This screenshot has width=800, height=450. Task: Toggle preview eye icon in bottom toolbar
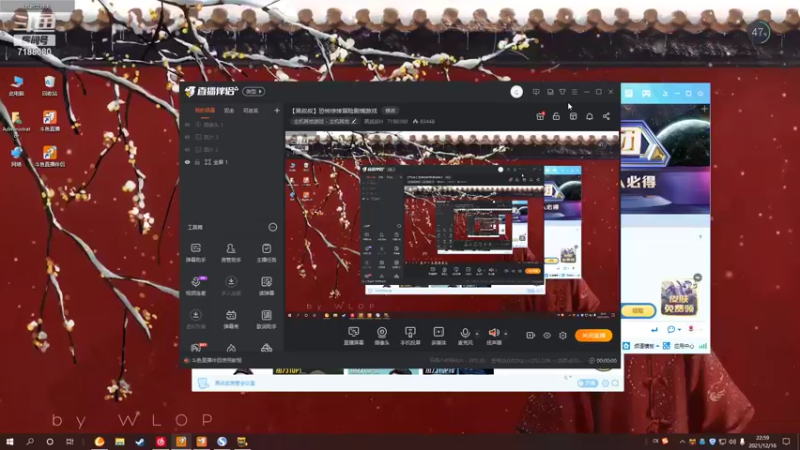[x=547, y=335]
